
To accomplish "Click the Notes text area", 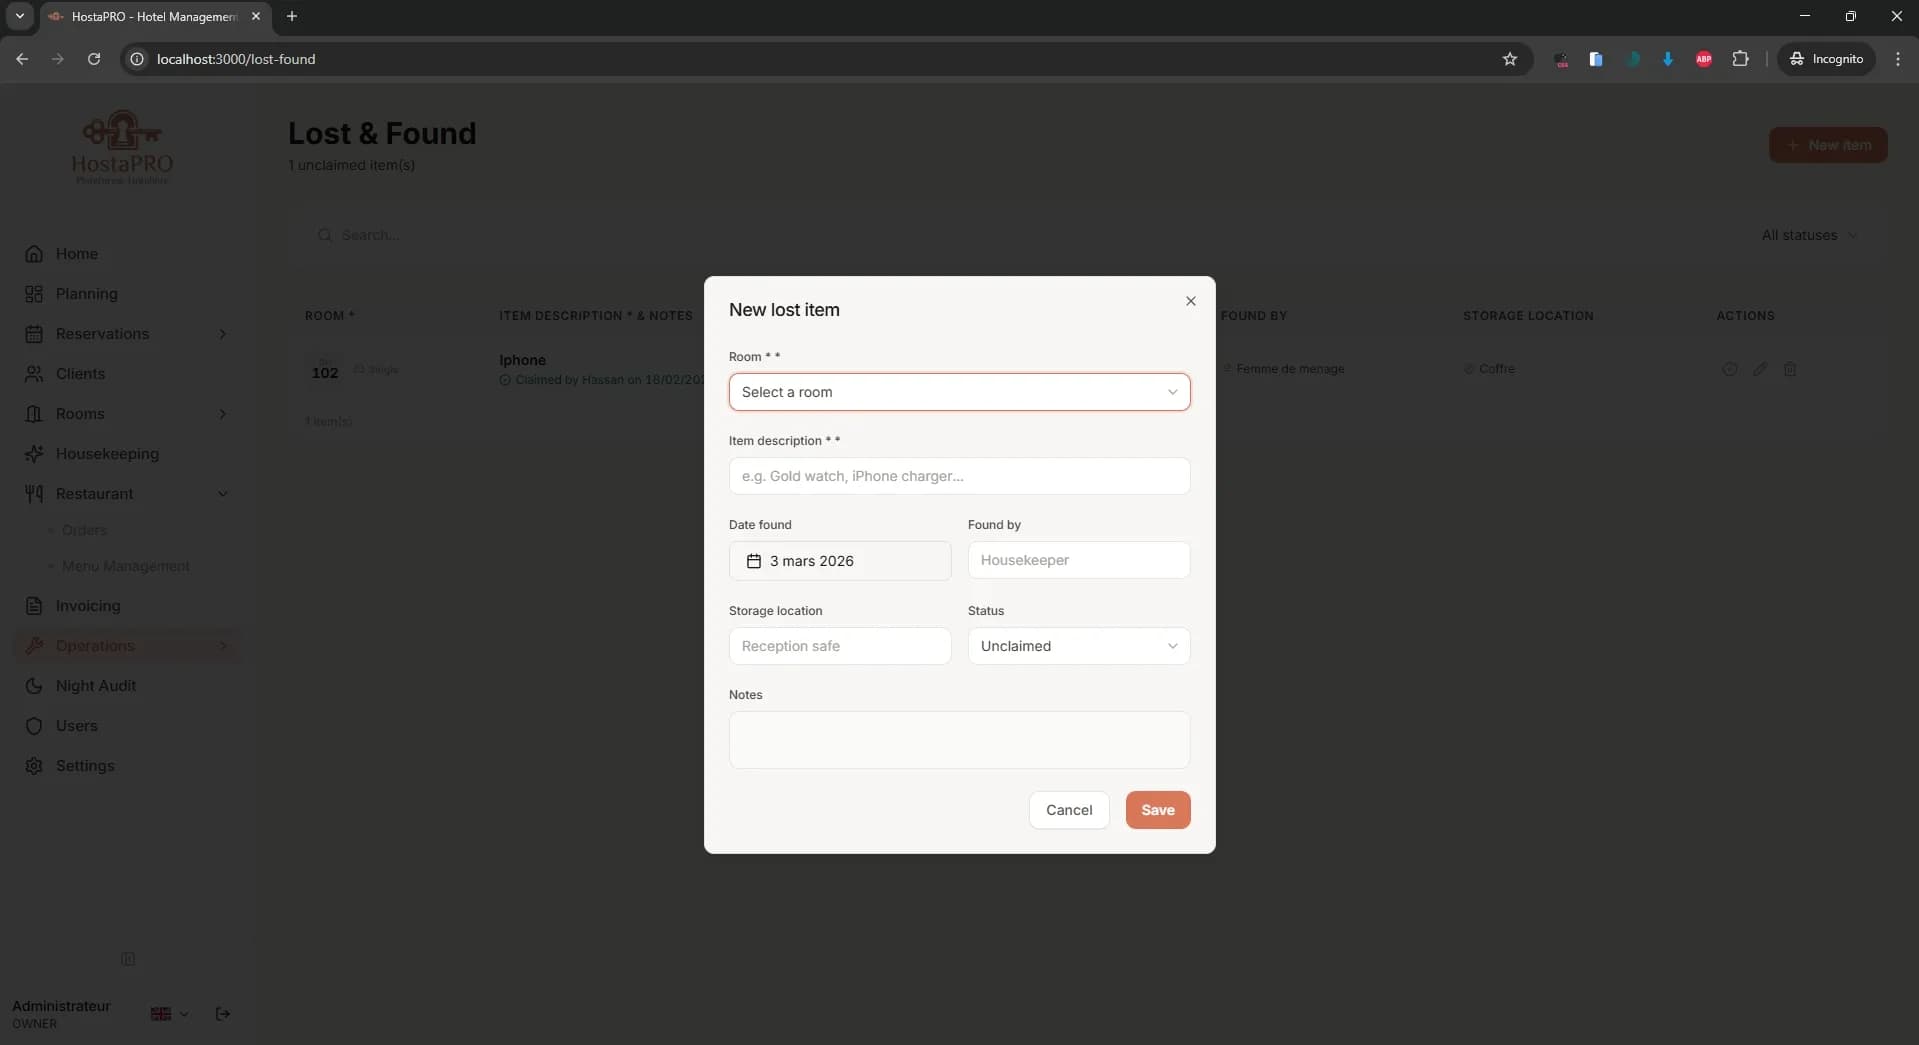I will pos(958,740).
